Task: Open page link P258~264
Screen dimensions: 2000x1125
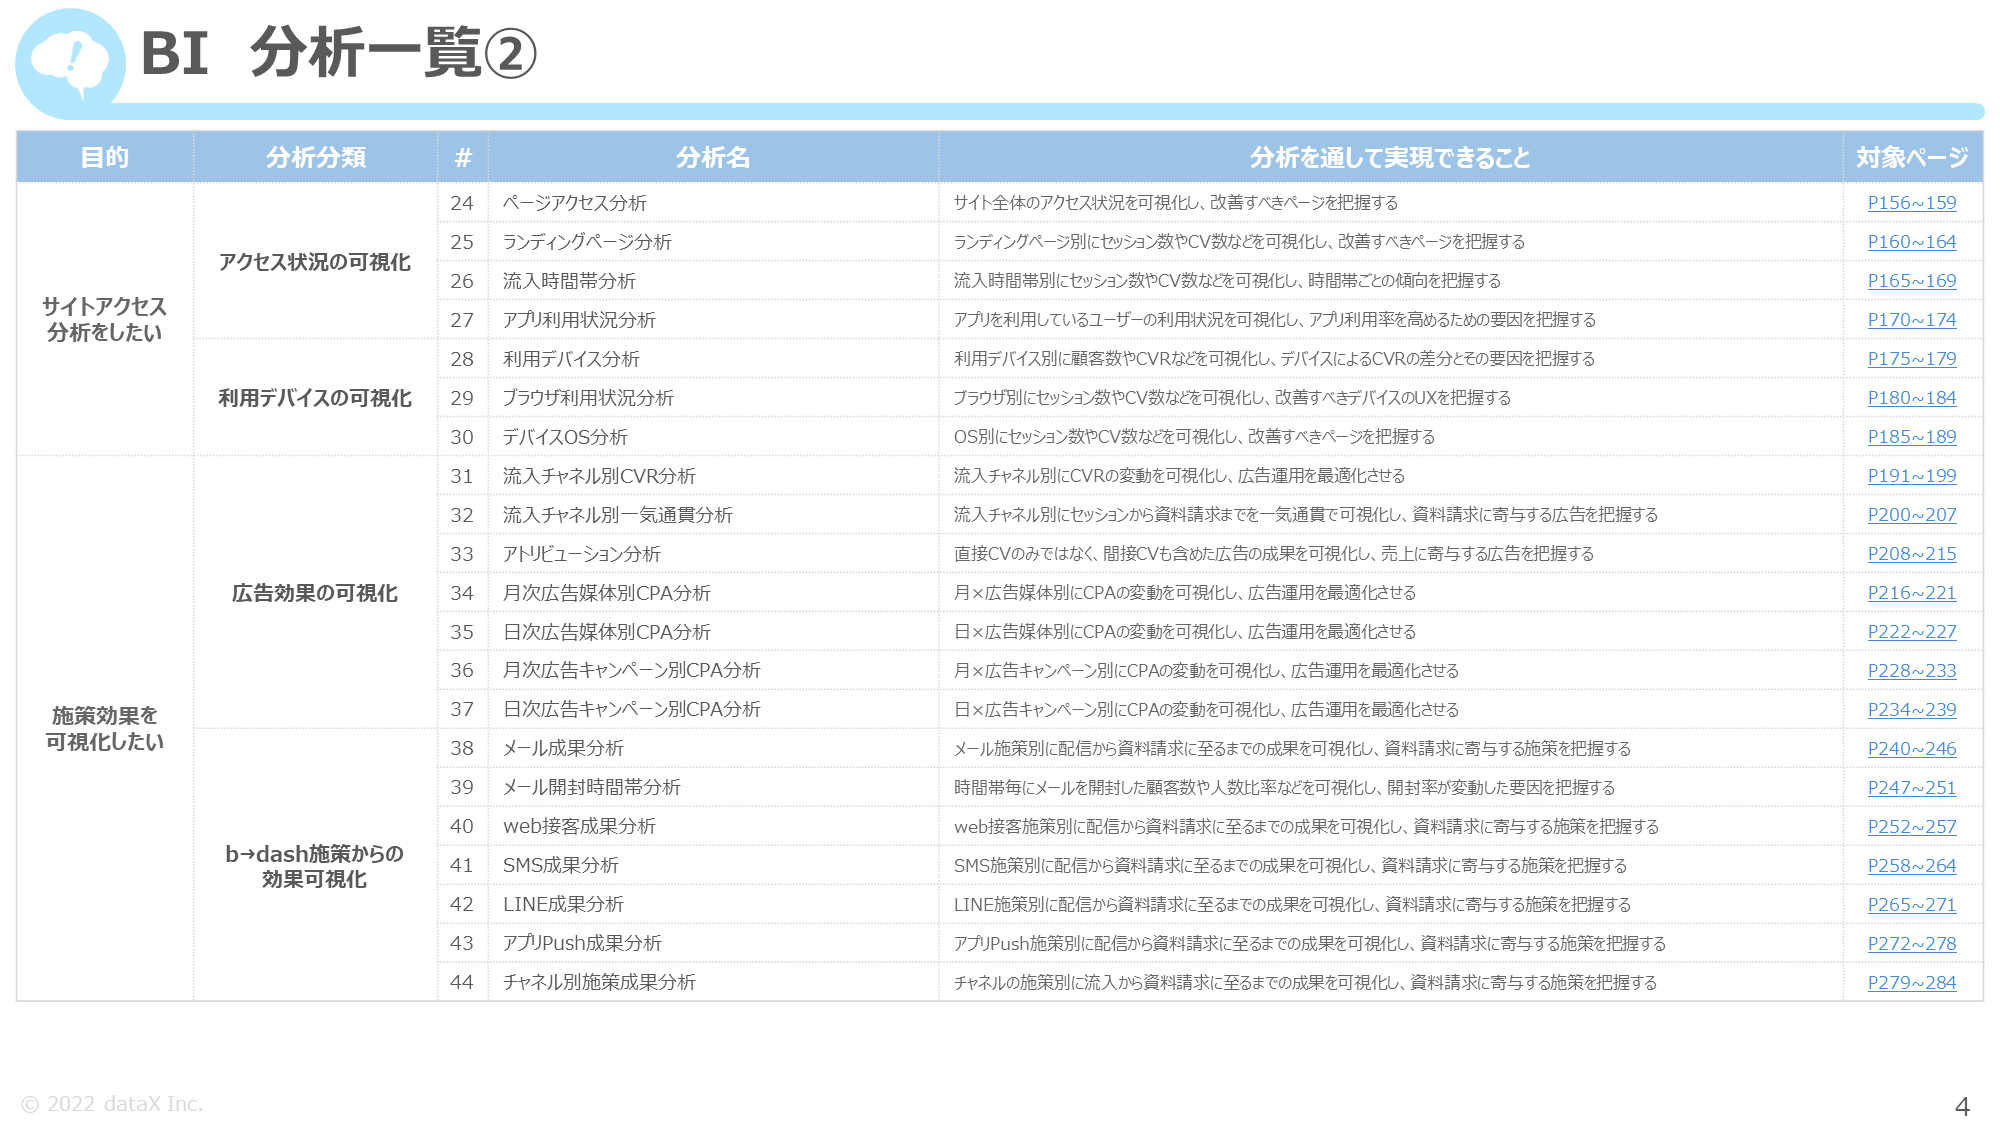Action: [1911, 866]
